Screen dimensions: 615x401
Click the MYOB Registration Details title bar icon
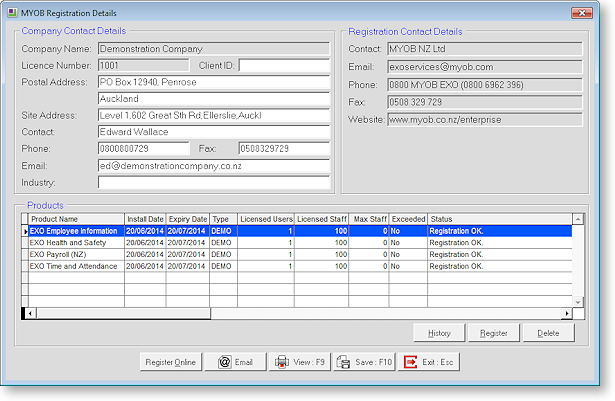pyautogui.click(x=12, y=13)
